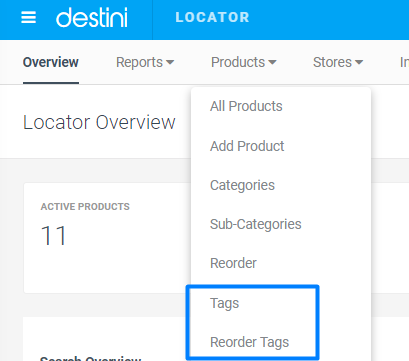This screenshot has height=361, width=409.
Task: Collapse the Products dropdown menu
Action: [x=244, y=62]
